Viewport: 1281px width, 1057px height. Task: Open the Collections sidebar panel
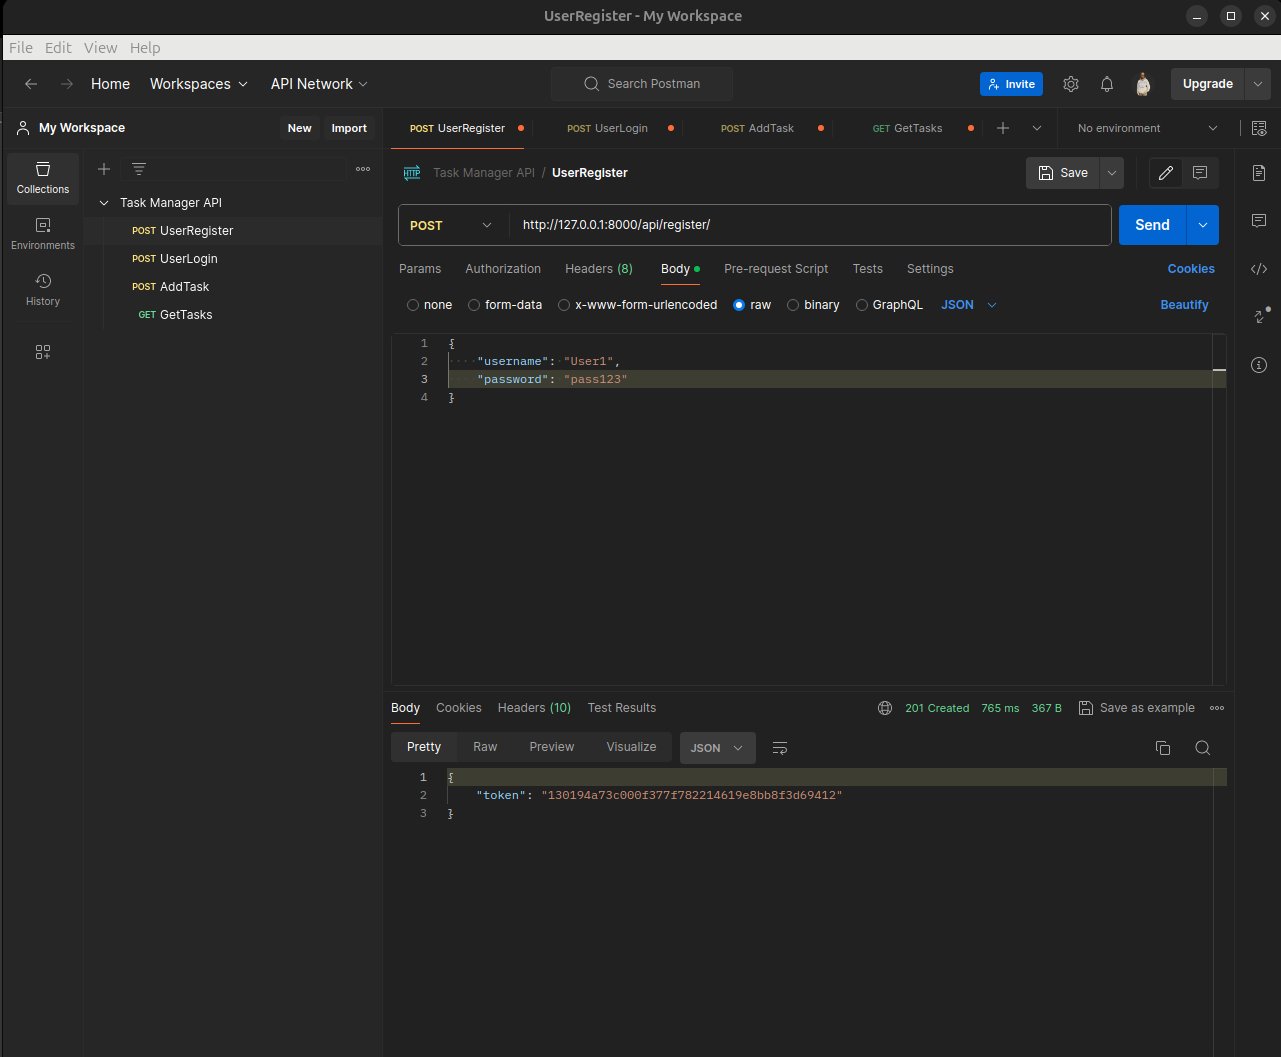click(43, 177)
